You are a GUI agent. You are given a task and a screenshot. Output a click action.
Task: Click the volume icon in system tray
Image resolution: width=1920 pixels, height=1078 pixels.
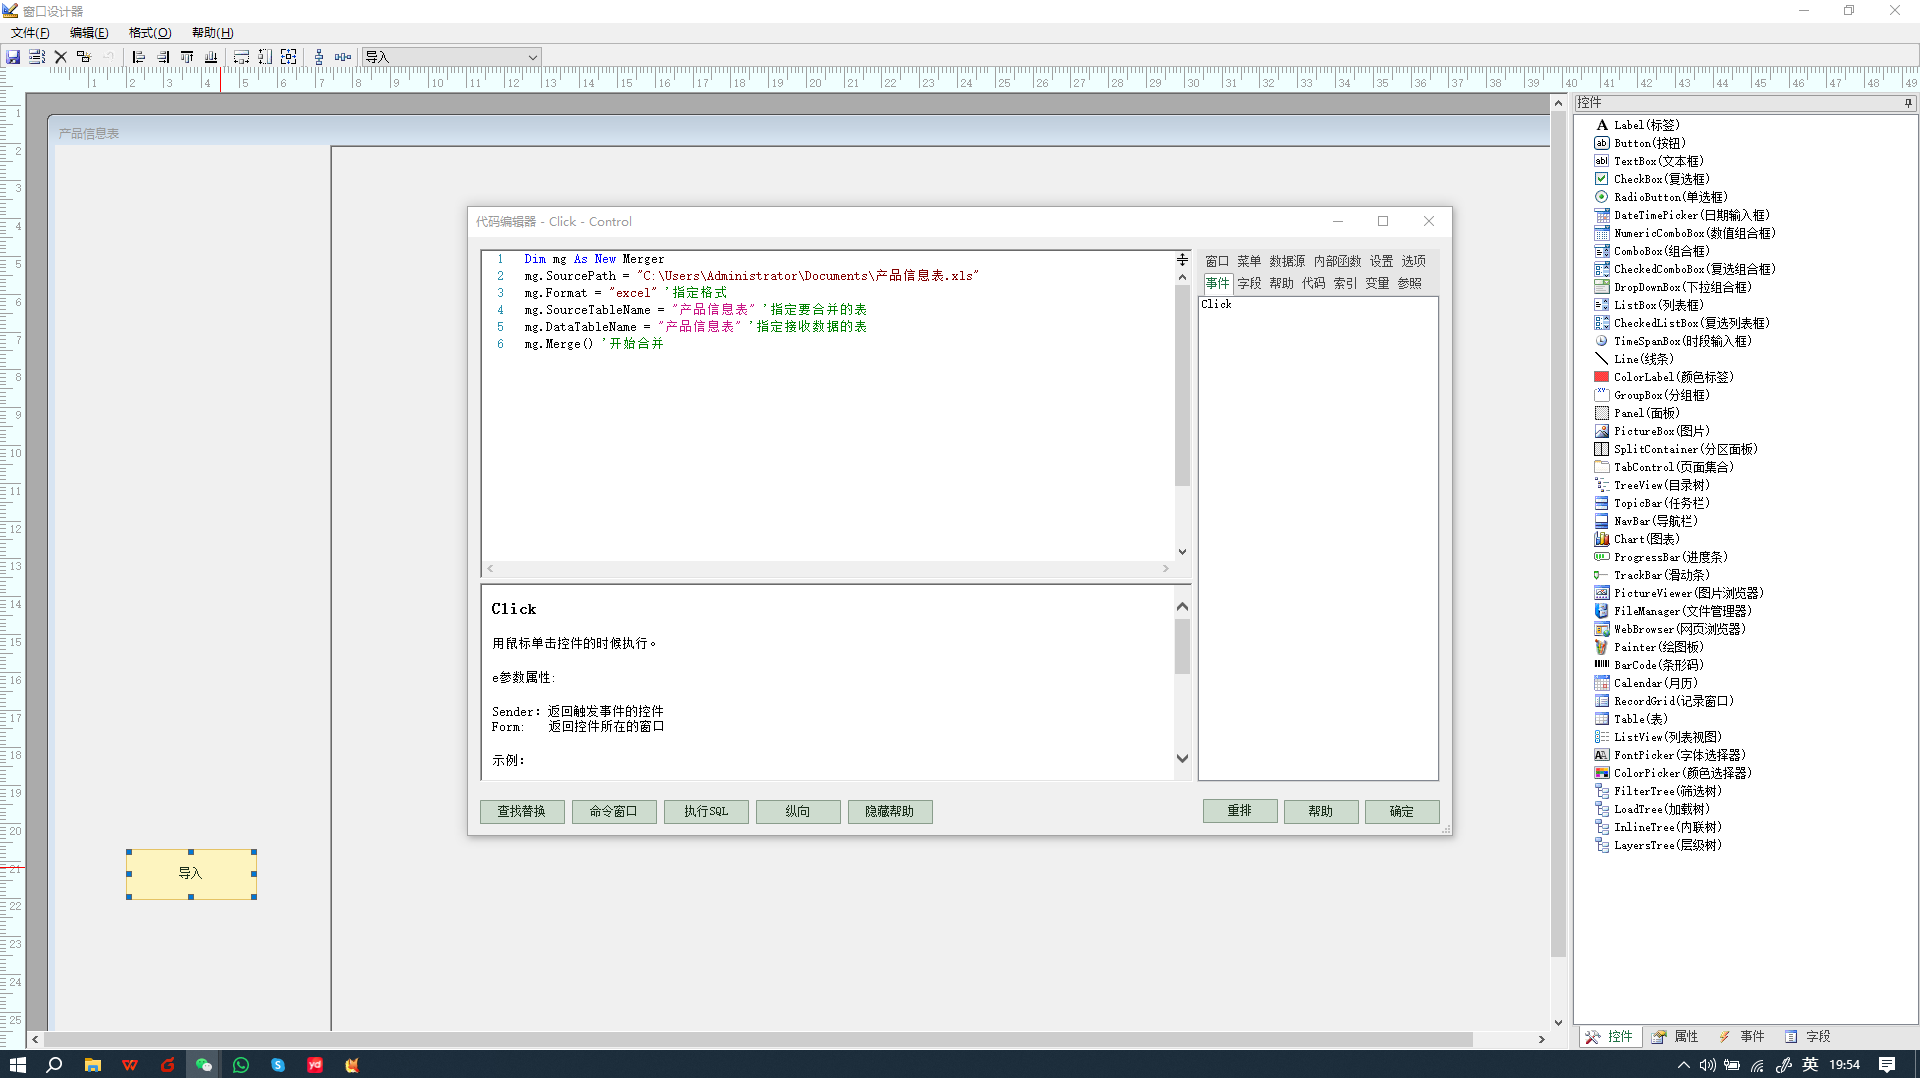[x=1708, y=1065]
